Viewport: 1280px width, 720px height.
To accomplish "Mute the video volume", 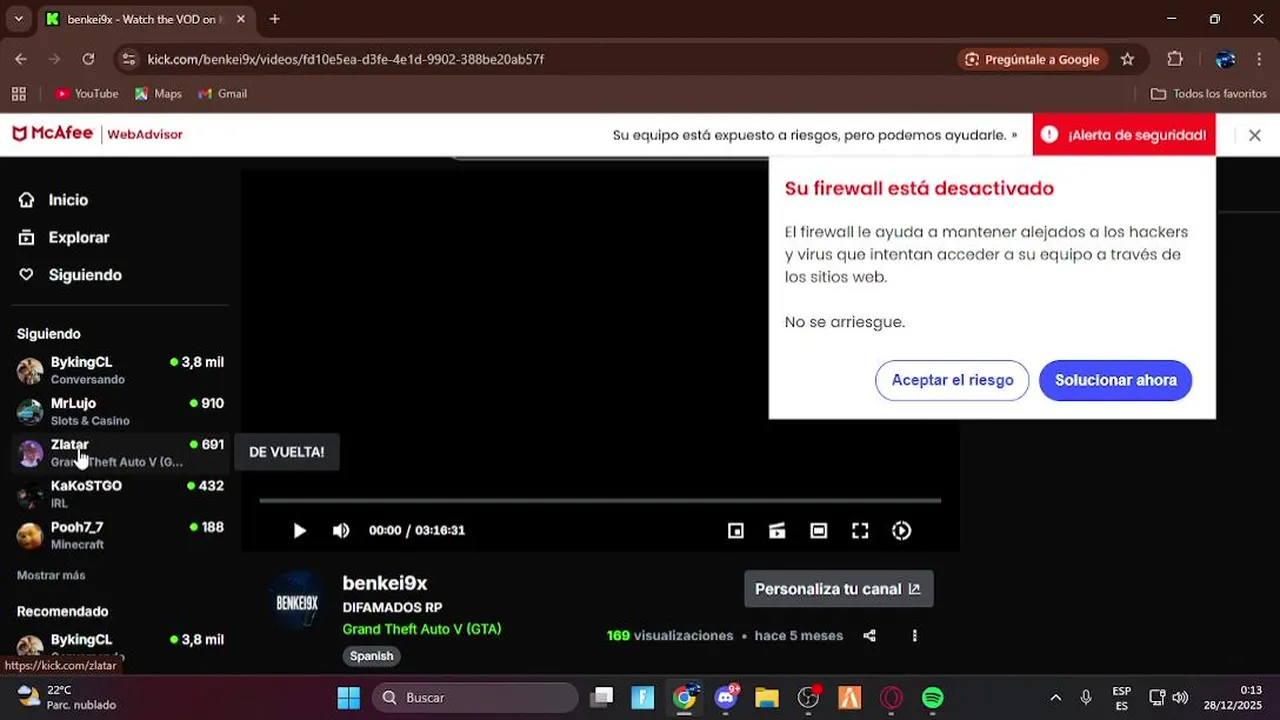I will [x=341, y=531].
